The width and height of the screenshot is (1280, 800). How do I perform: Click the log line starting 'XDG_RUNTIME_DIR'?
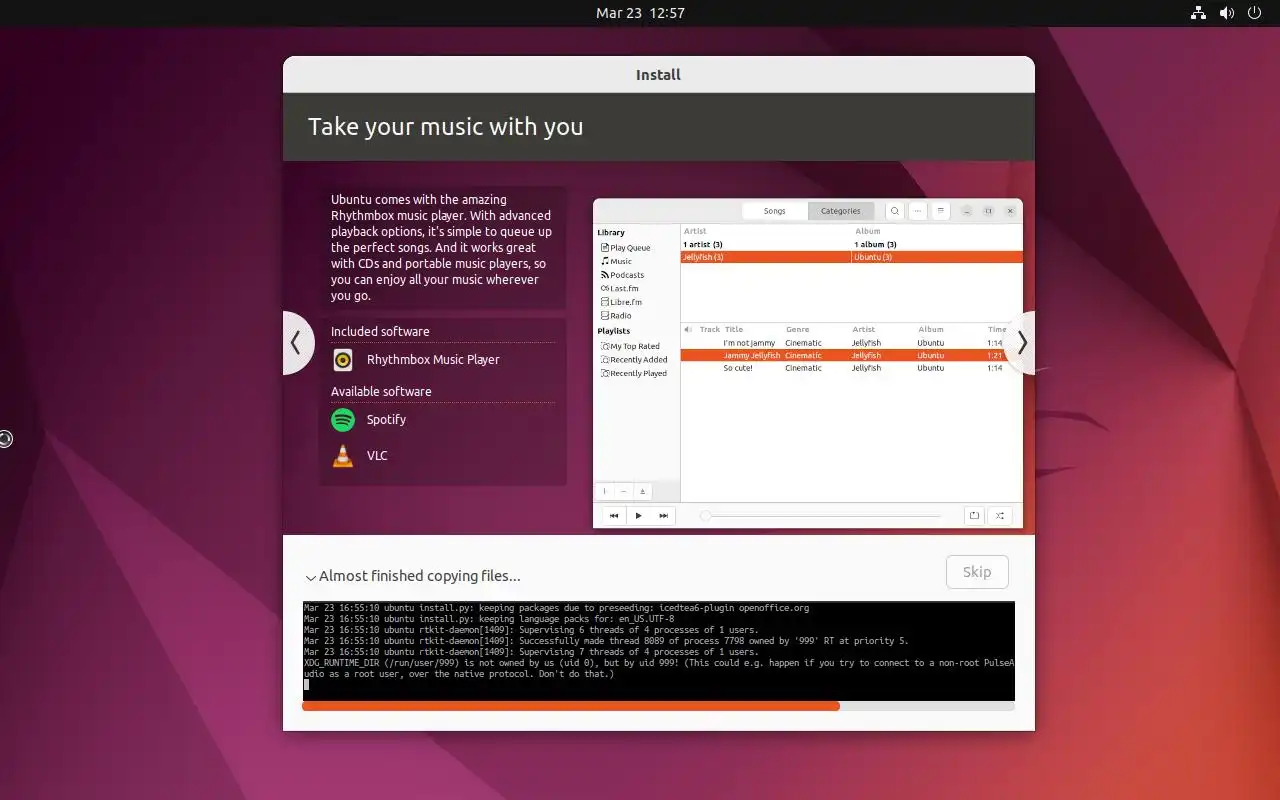[659, 668]
